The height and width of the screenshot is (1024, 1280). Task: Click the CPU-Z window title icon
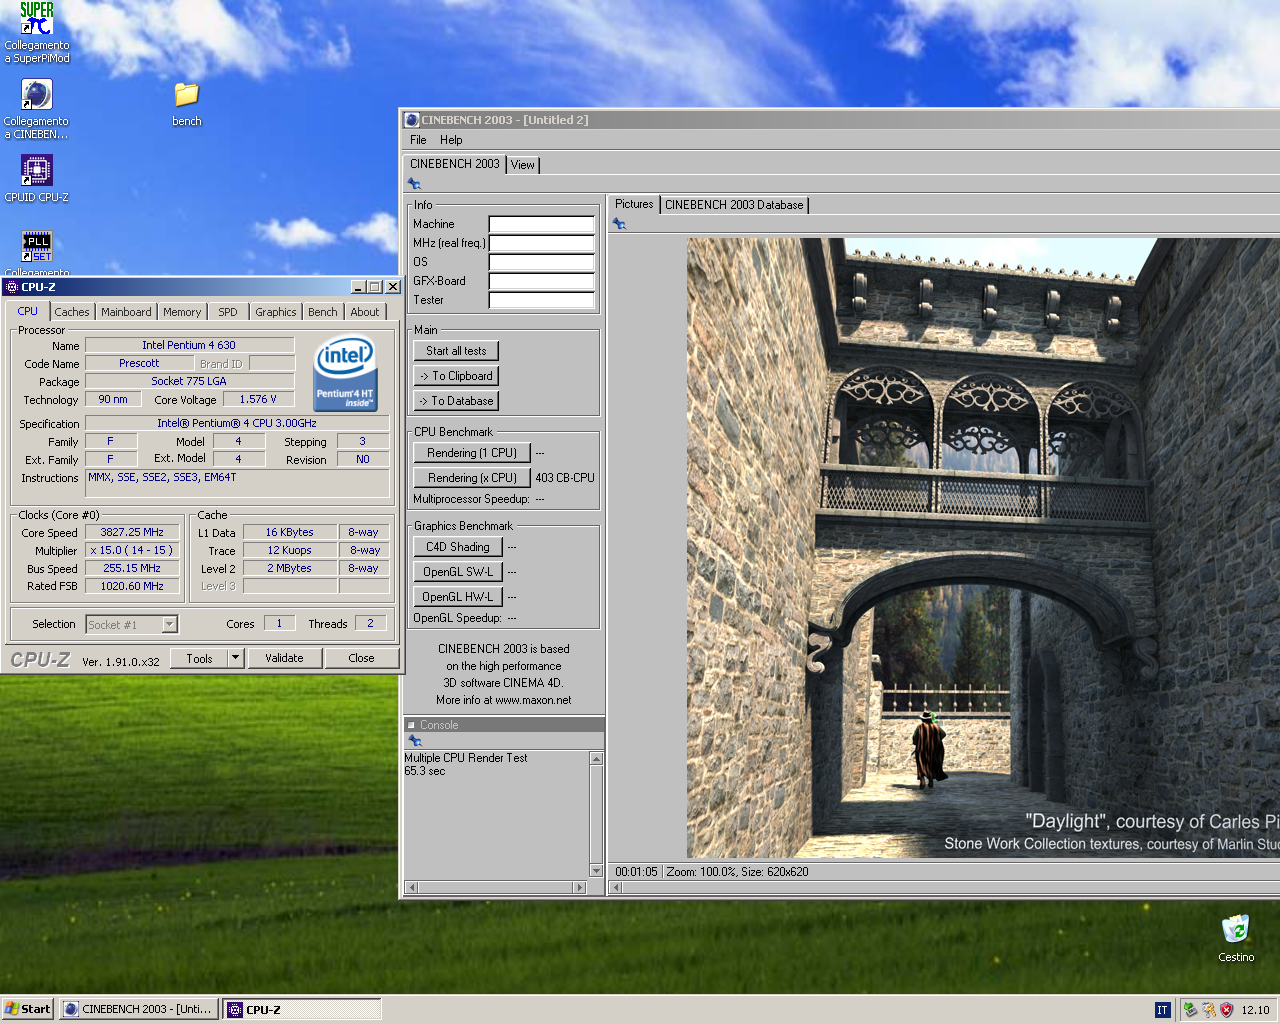point(12,287)
